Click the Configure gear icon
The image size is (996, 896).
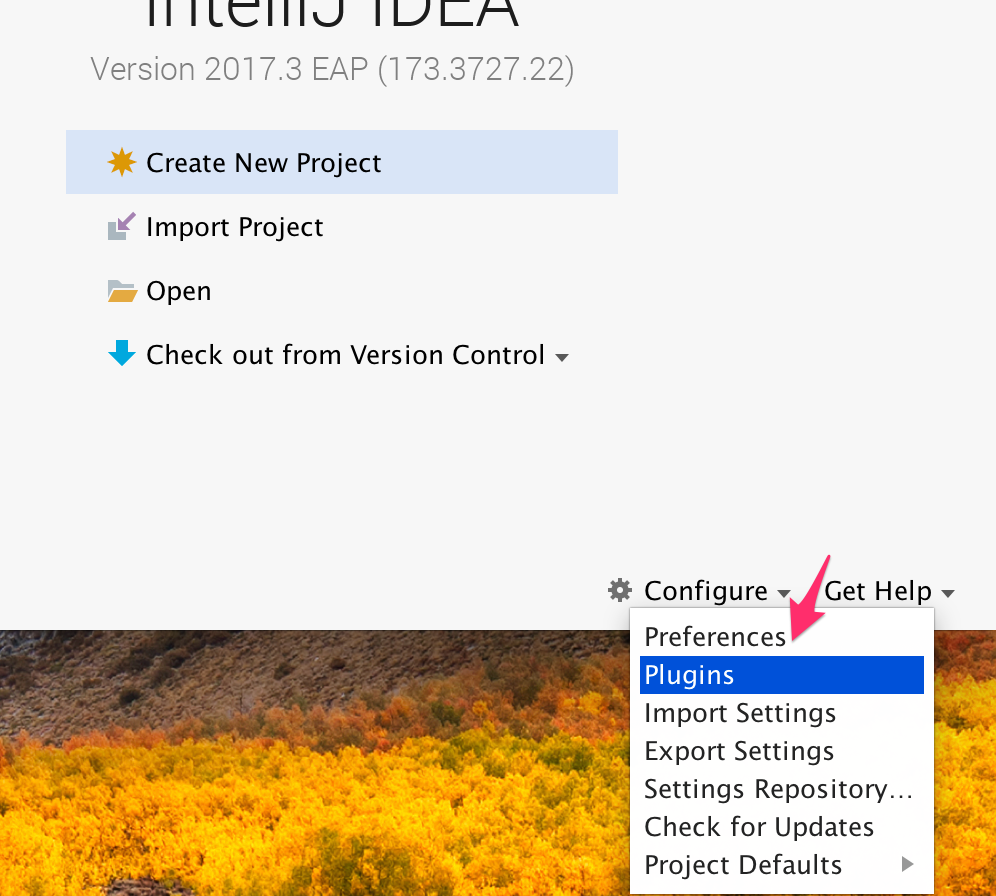pyautogui.click(x=620, y=590)
